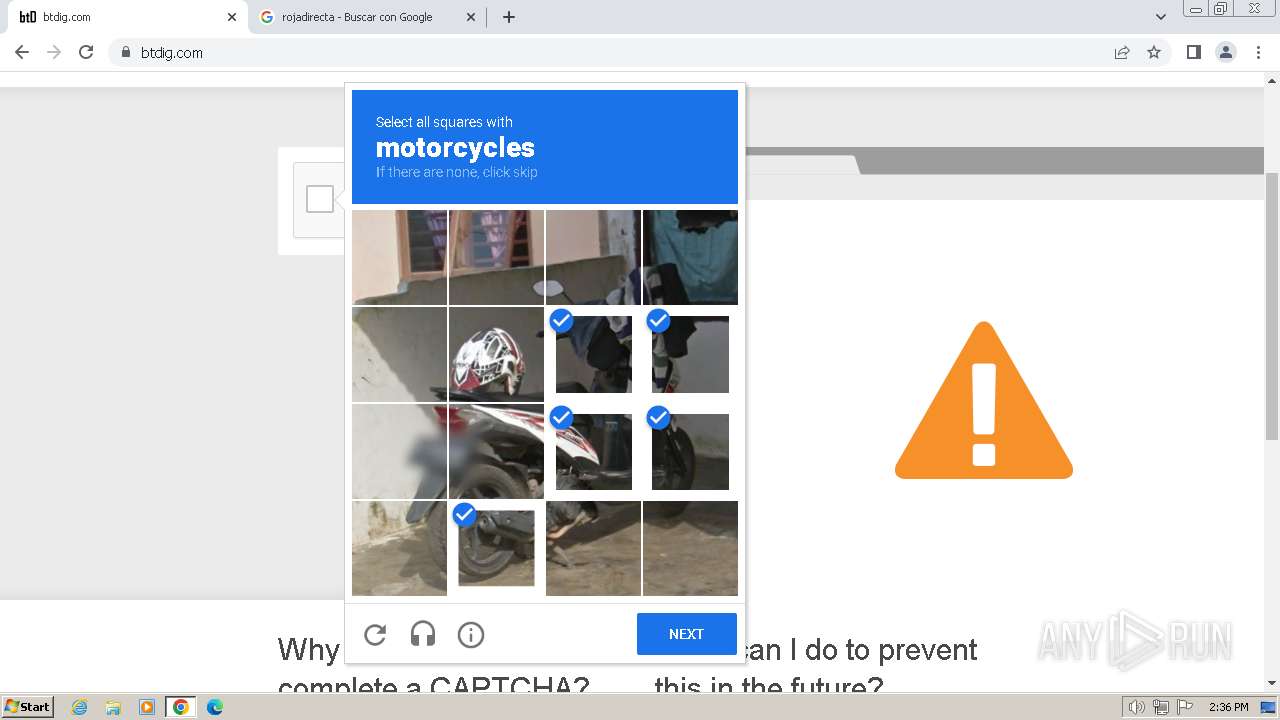Deselect tile showing the motorcycle's white rear fairing
The height and width of the screenshot is (720, 1280).
tap(593, 451)
